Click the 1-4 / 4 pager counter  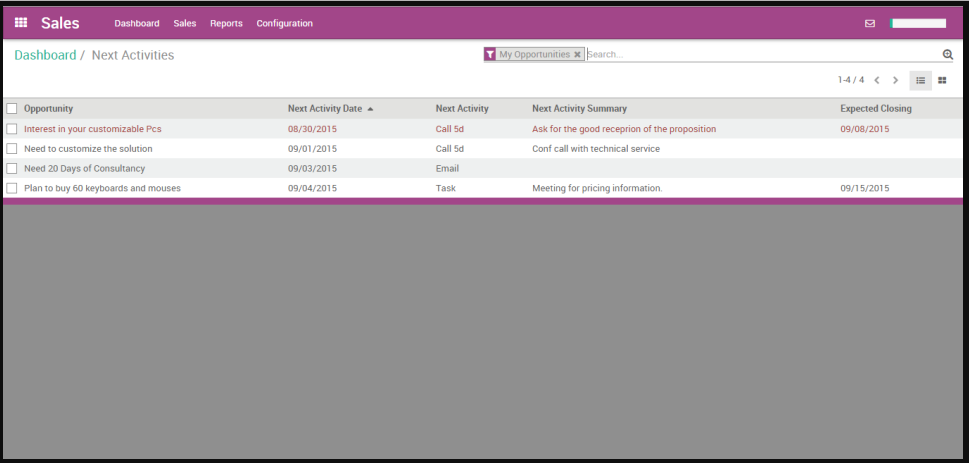pos(851,80)
